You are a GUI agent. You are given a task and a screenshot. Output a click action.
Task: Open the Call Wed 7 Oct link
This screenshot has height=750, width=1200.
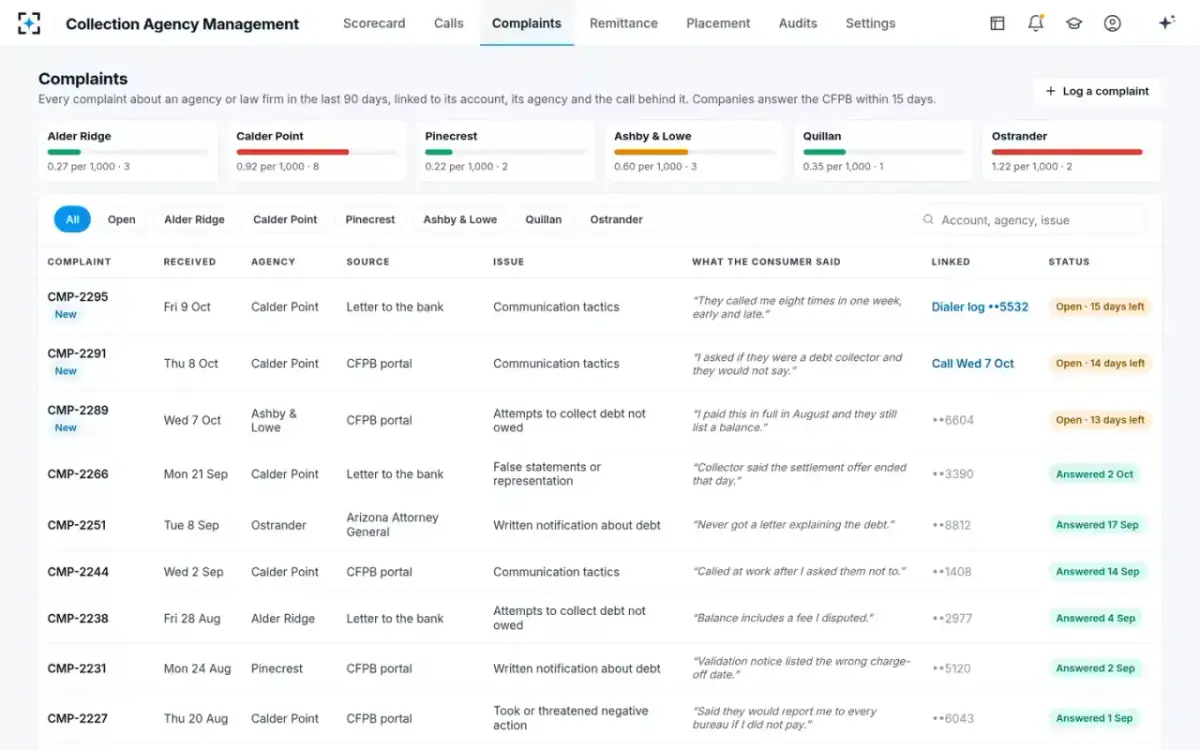pyautogui.click(x=973, y=364)
